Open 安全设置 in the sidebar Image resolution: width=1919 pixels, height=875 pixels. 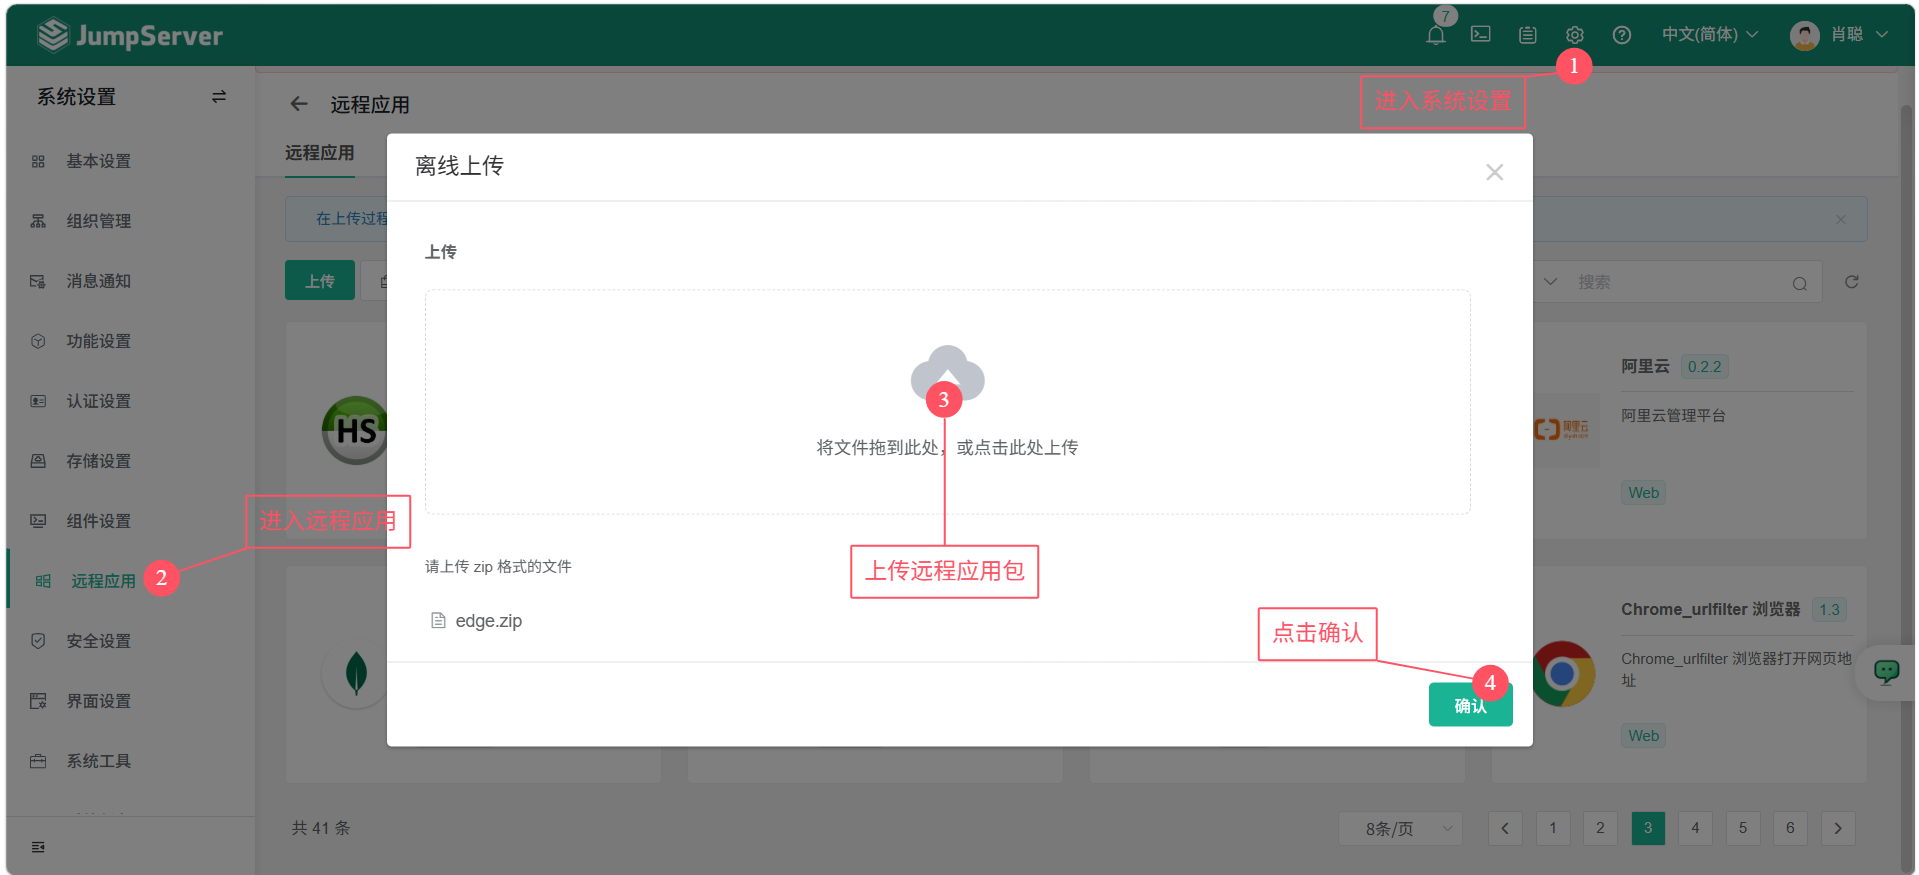coord(98,641)
